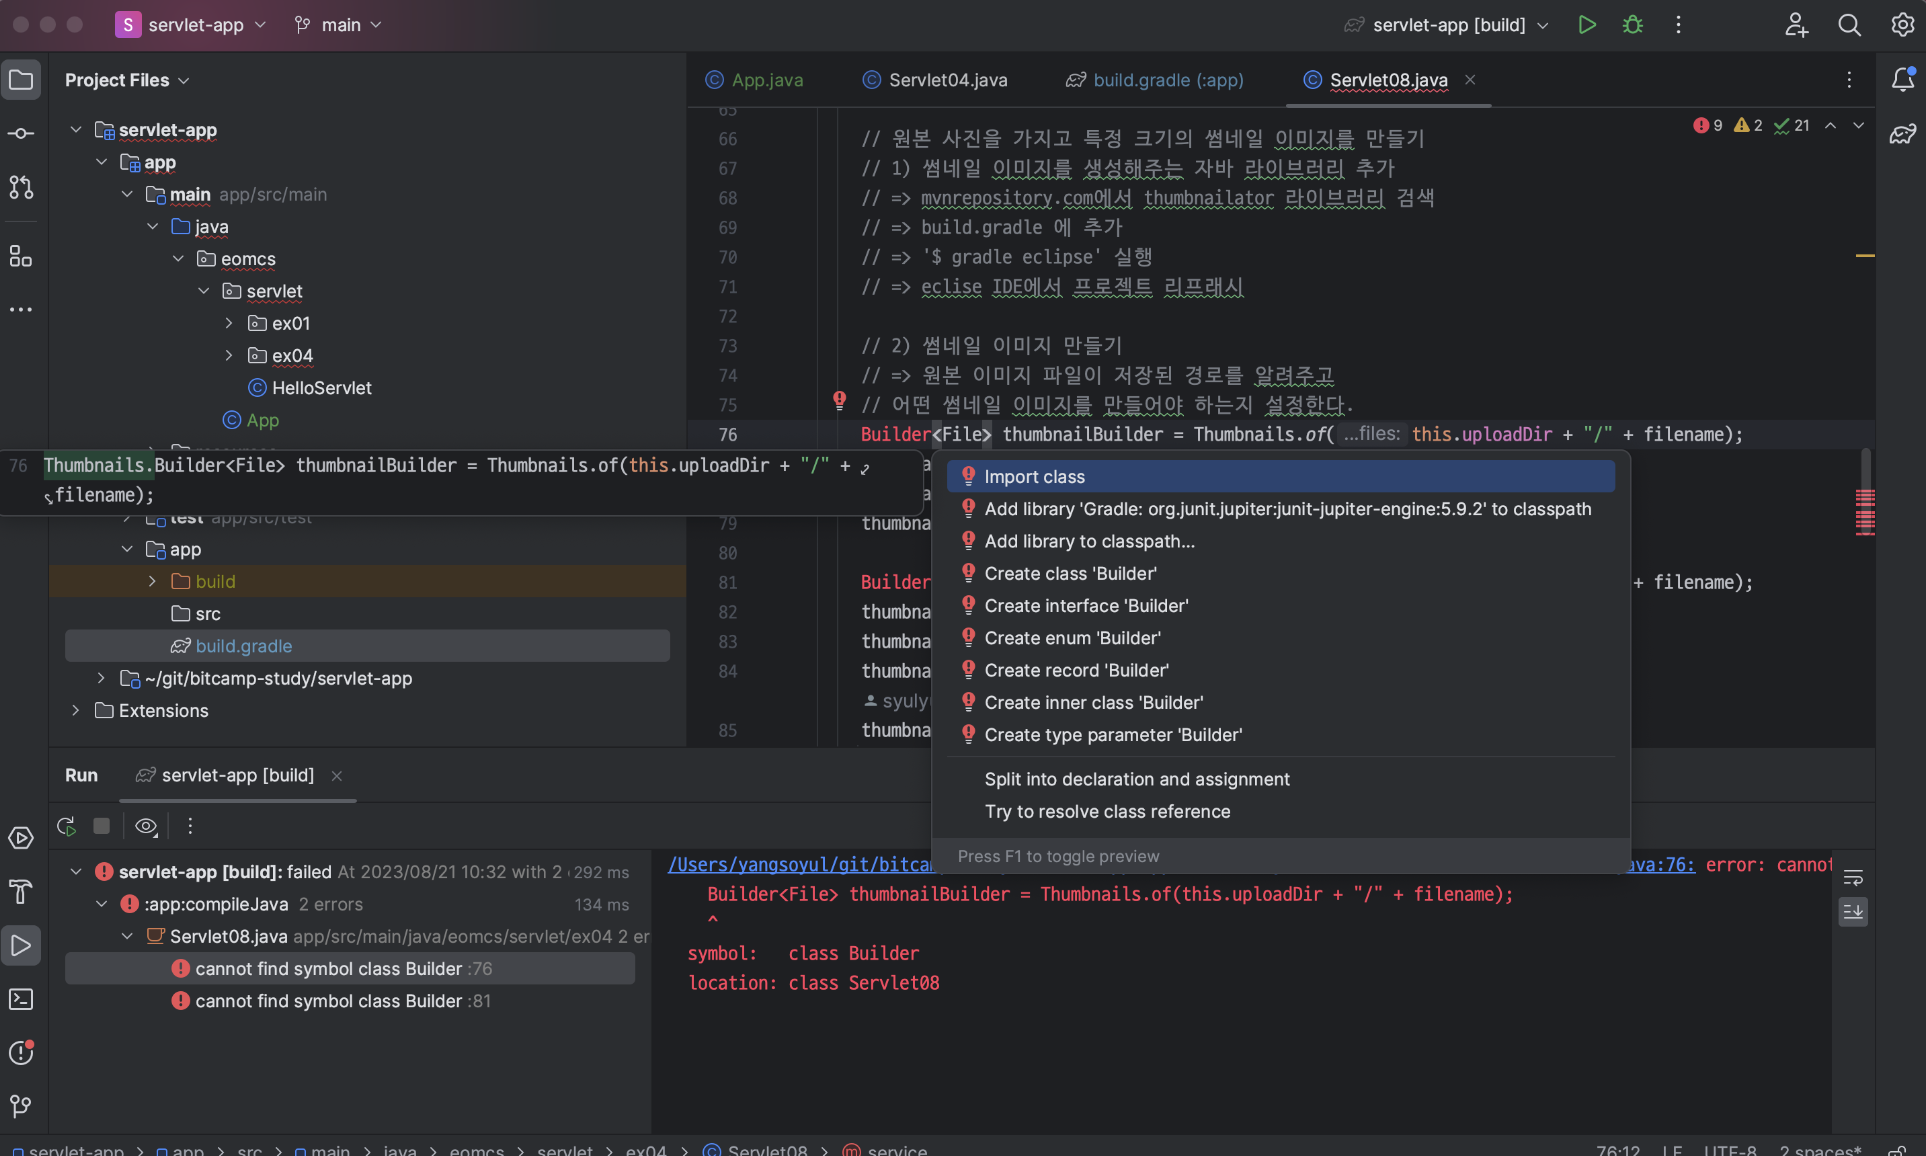Click the Run green play icon
The image size is (1926, 1156).
point(1586,25)
